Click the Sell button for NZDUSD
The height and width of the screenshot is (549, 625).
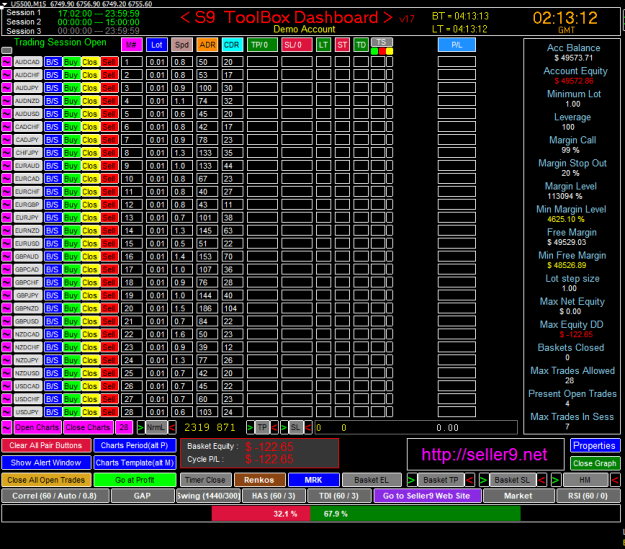coord(109,373)
